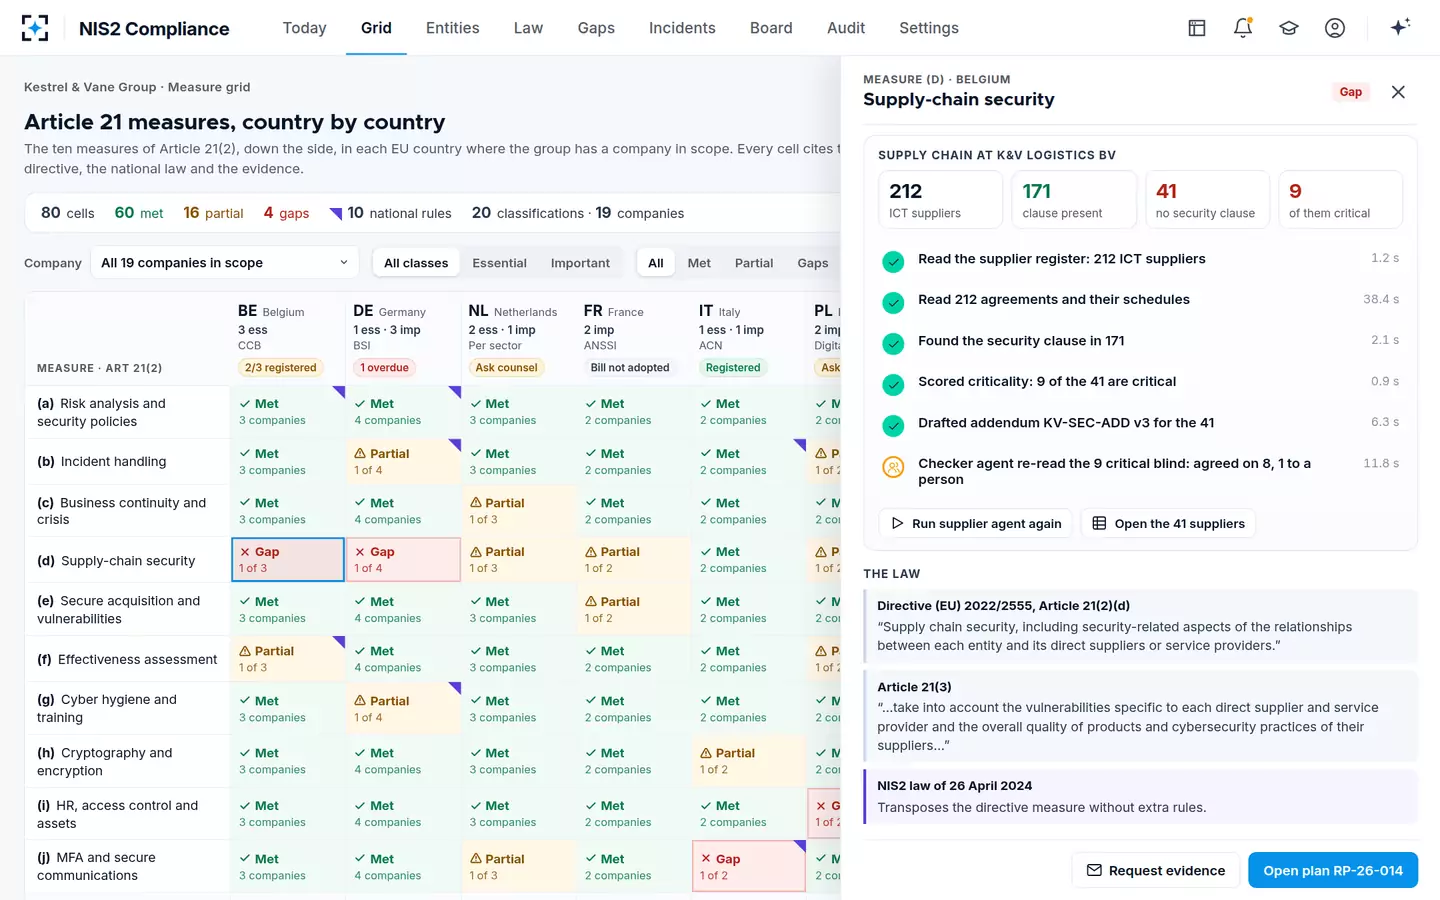Open plan RP-26-014
1440x900 pixels.
[1333, 870]
